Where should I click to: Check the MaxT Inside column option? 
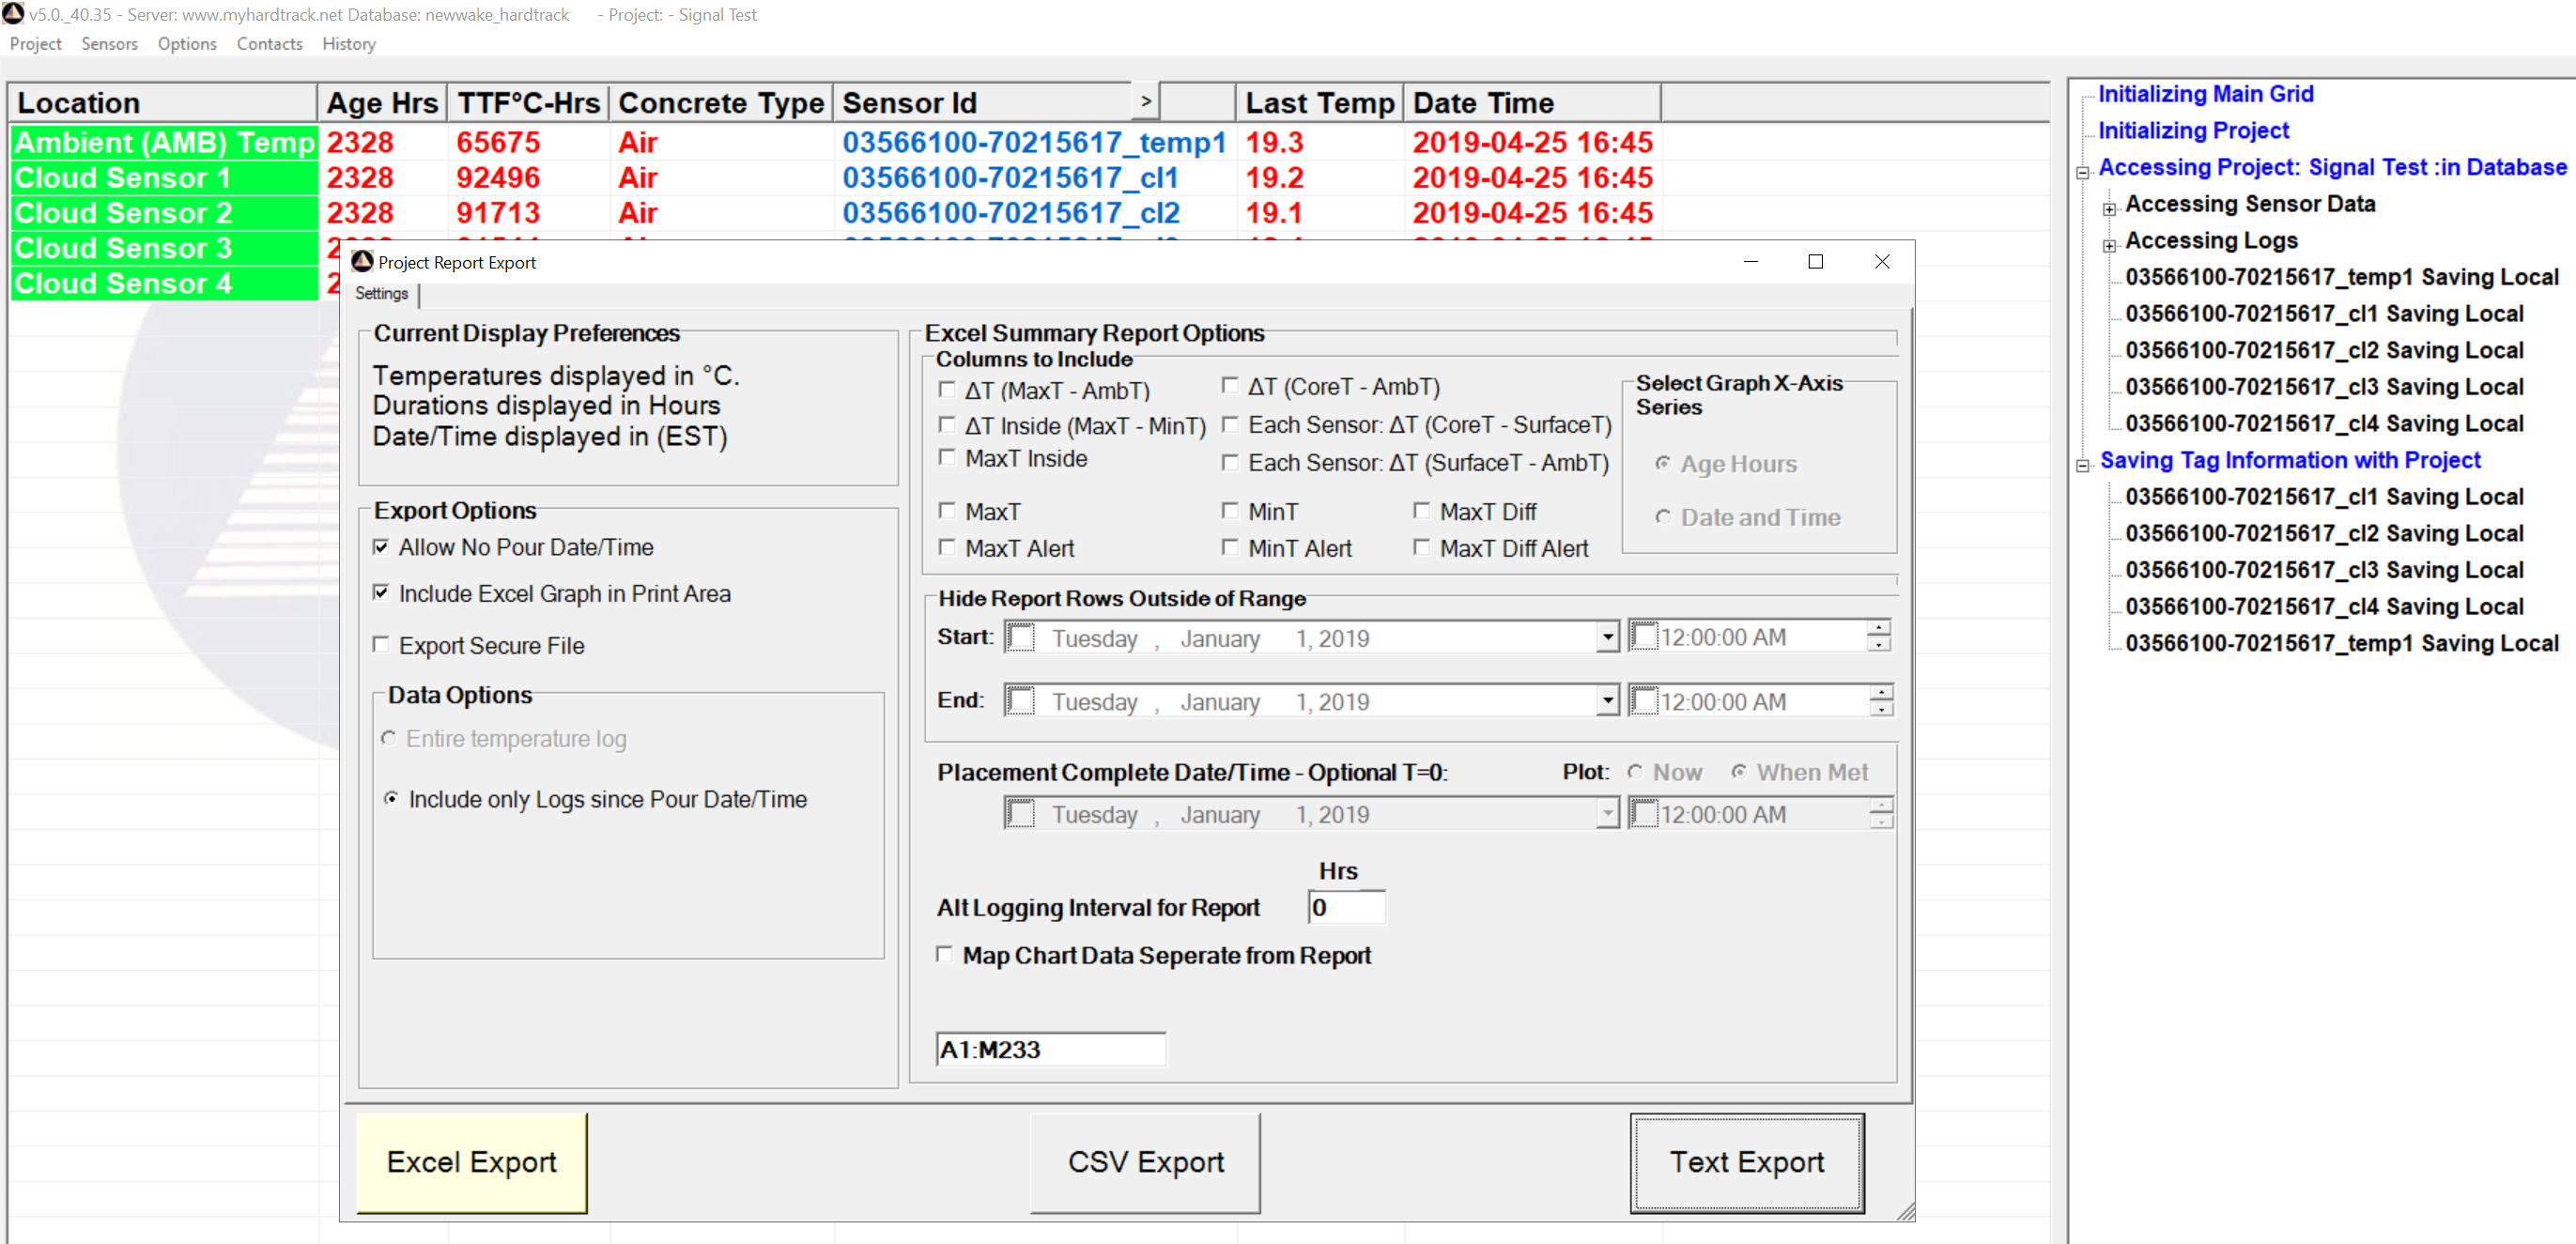coord(947,458)
